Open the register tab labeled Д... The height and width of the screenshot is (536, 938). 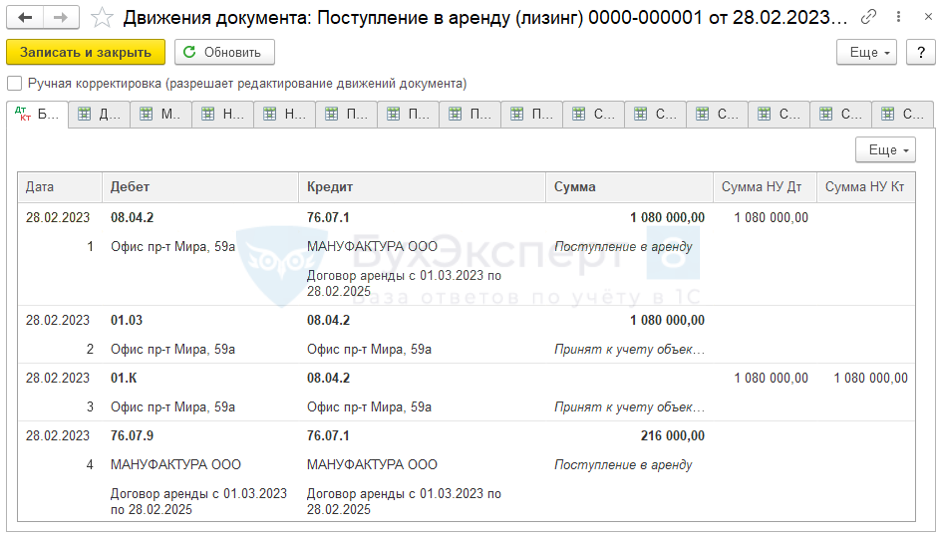(99, 115)
